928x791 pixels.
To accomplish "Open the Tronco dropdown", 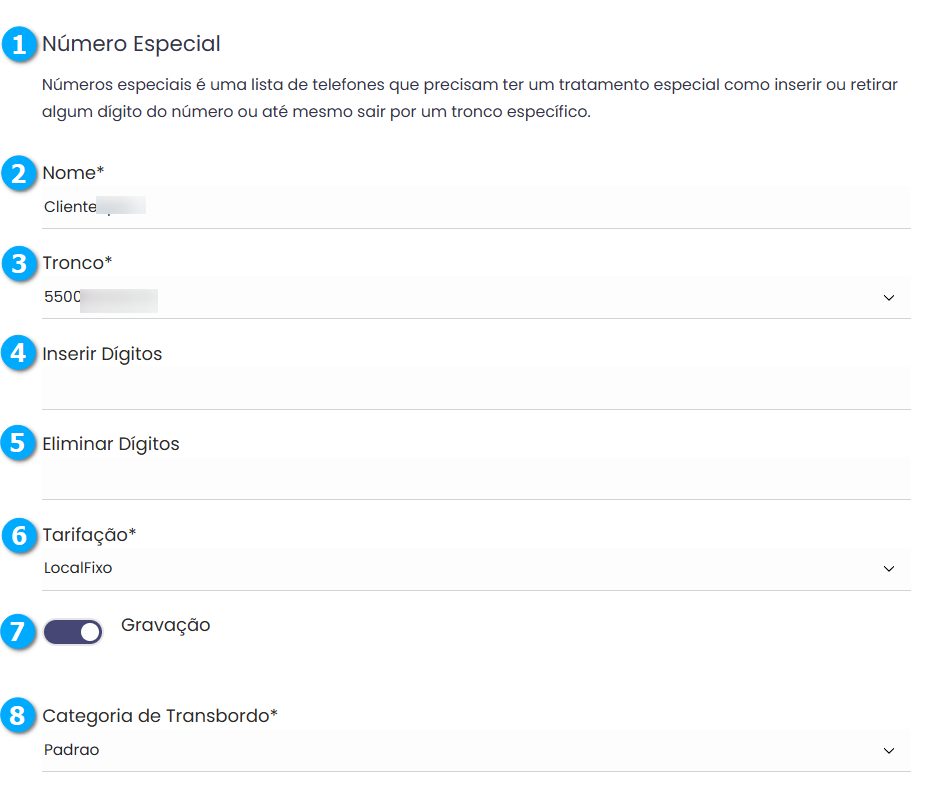I will point(475,298).
